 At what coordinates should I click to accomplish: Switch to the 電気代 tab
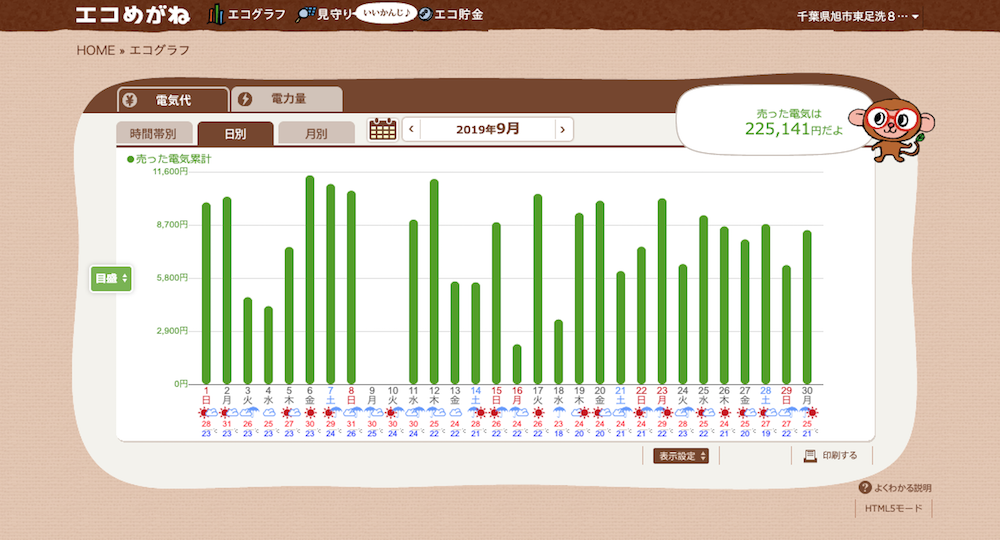pyautogui.click(x=173, y=100)
